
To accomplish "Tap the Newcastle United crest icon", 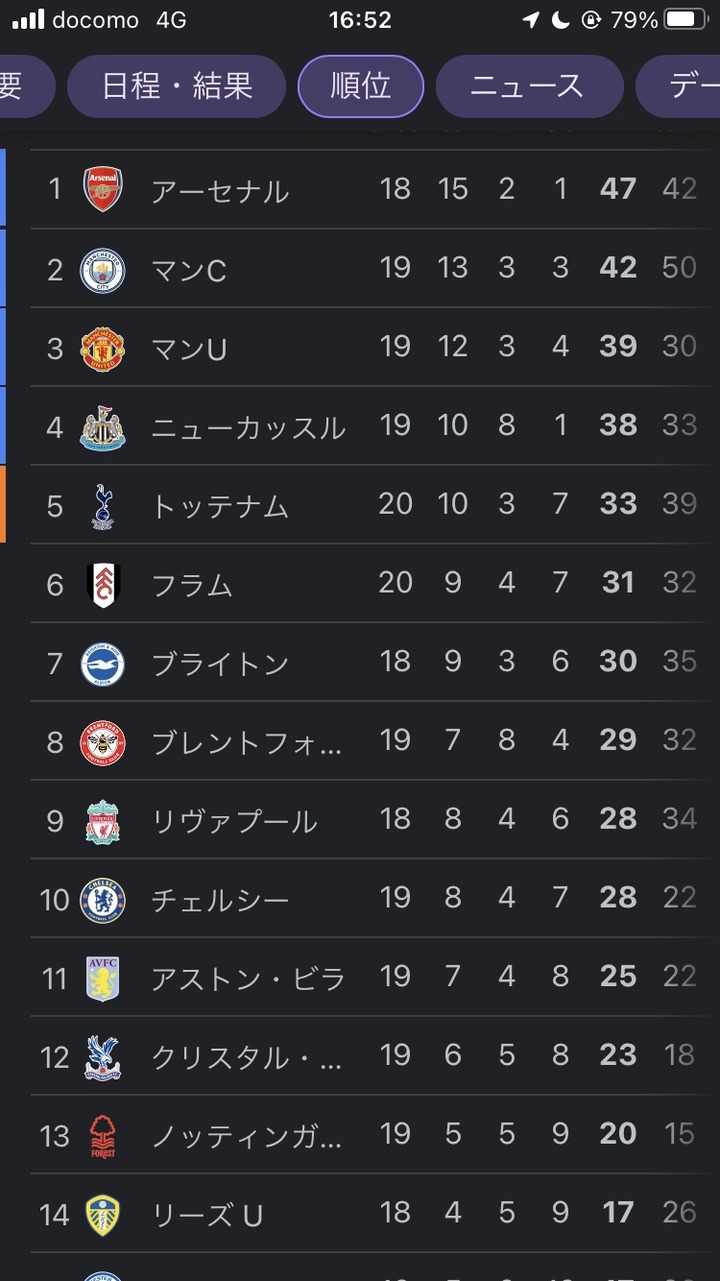I will tap(103, 427).
